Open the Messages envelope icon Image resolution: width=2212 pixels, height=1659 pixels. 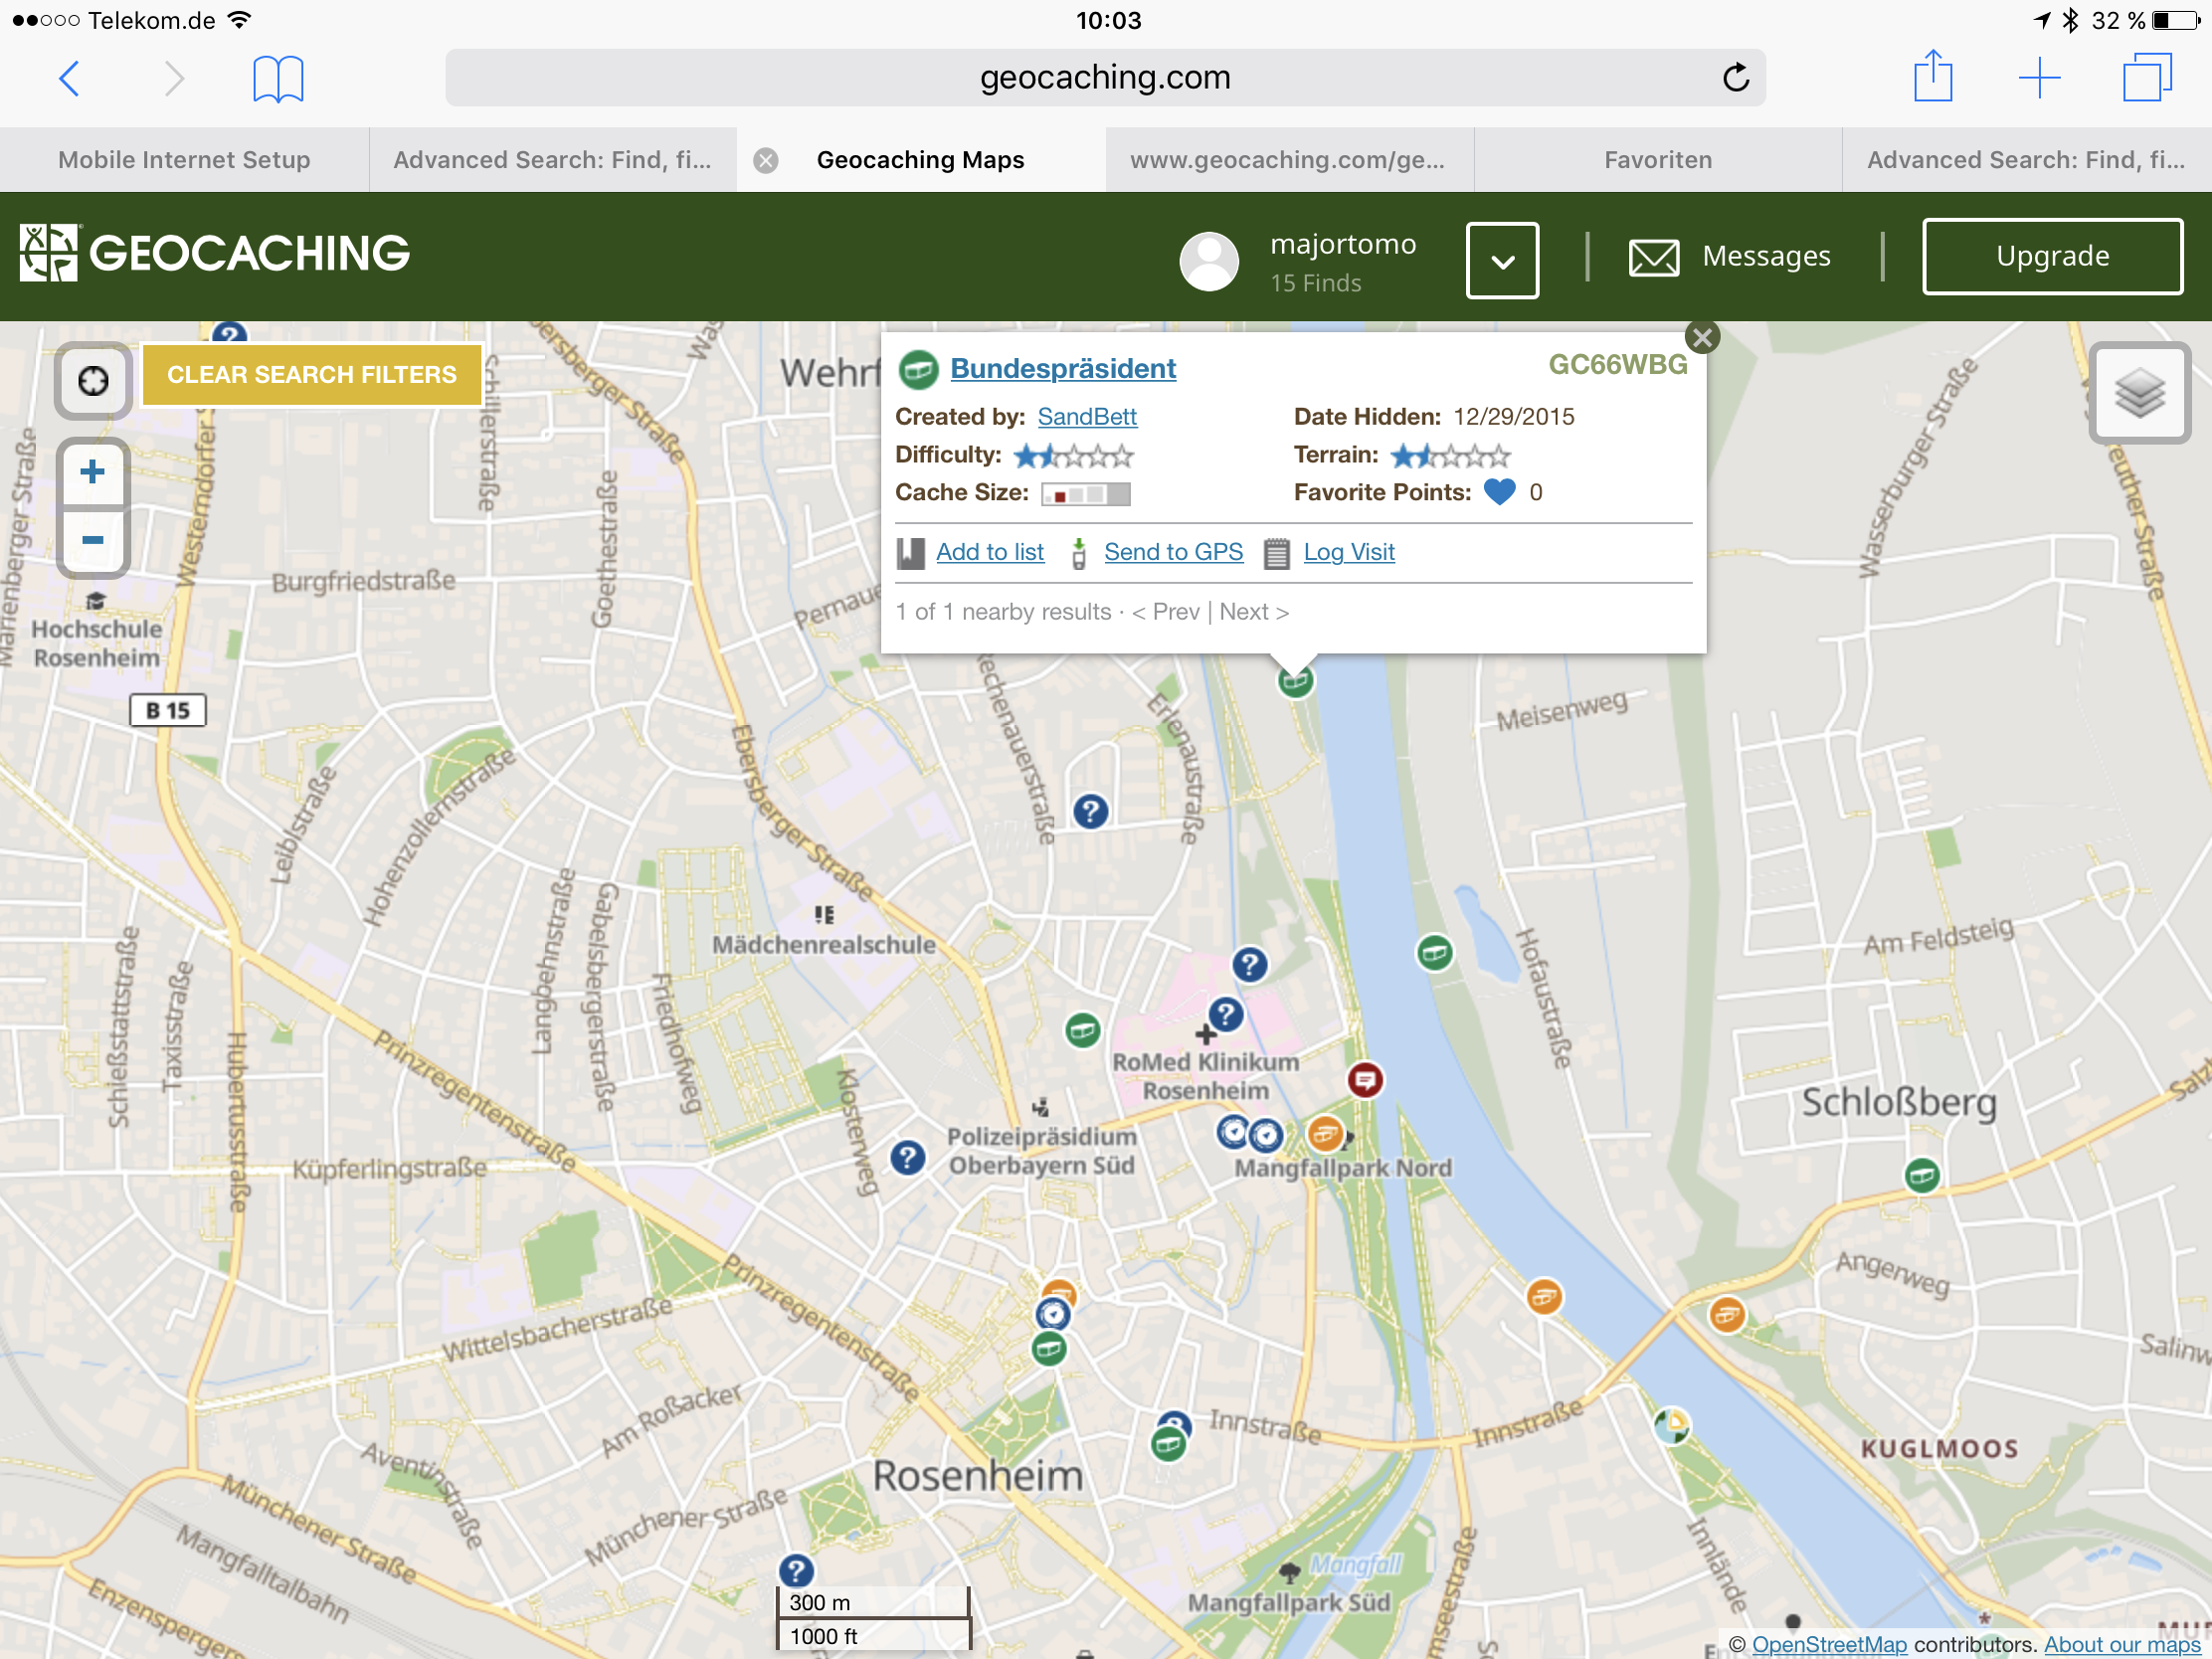(1653, 257)
